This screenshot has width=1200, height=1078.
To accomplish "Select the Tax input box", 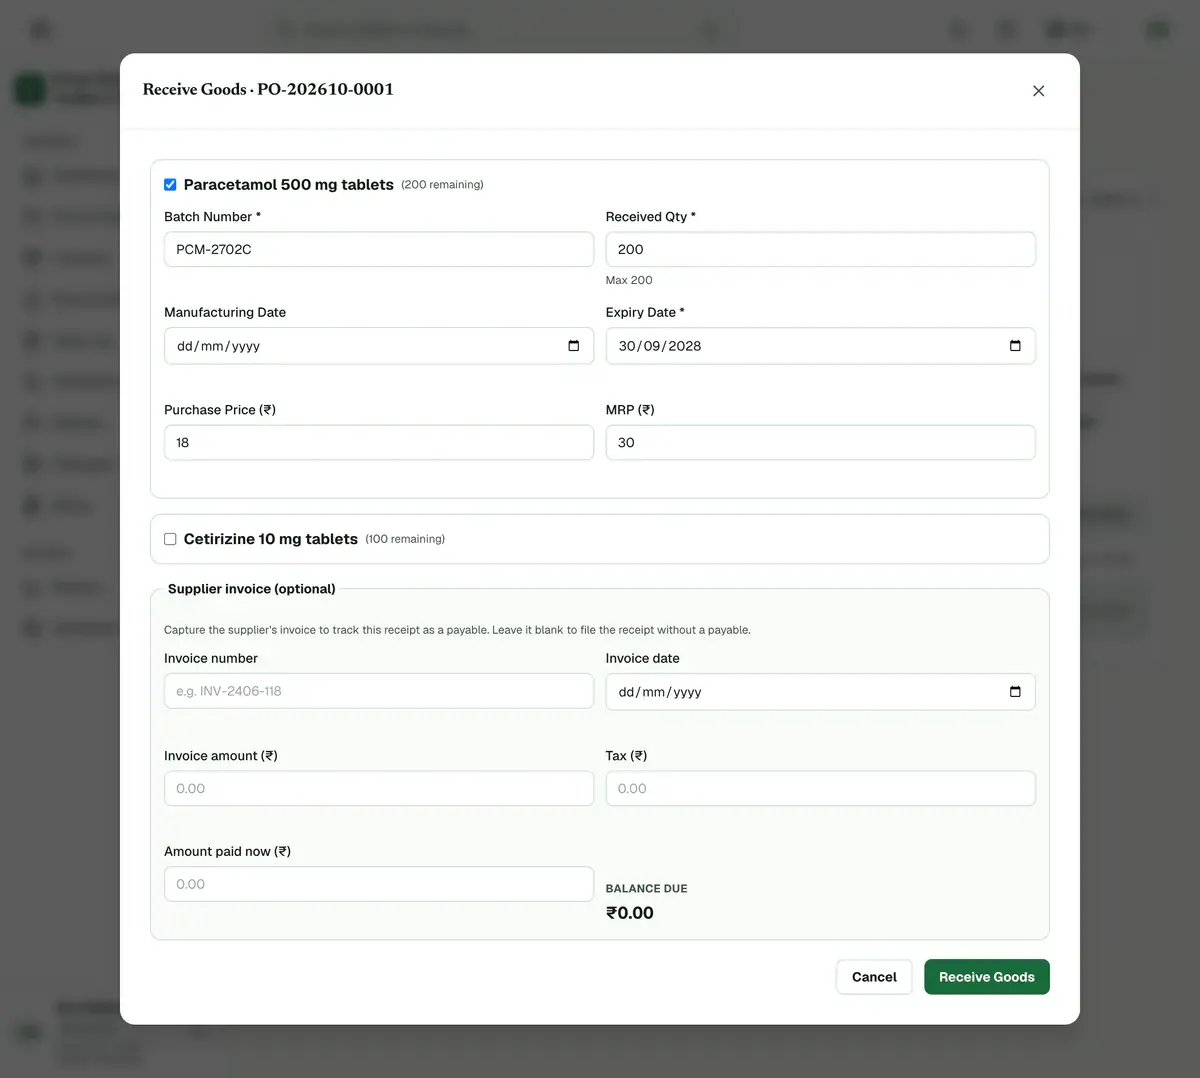I will 821,789.
